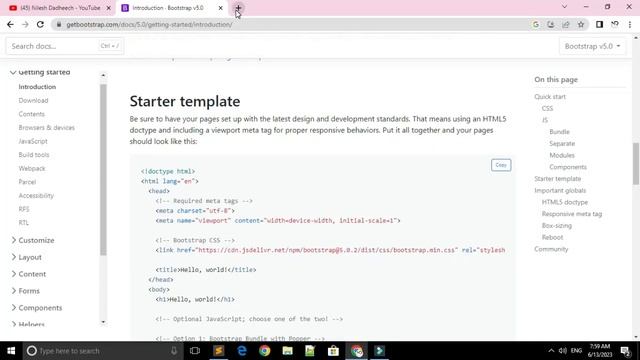The image size is (640, 360).
Task: Open Windows Start menu
Action: [x=11, y=351]
